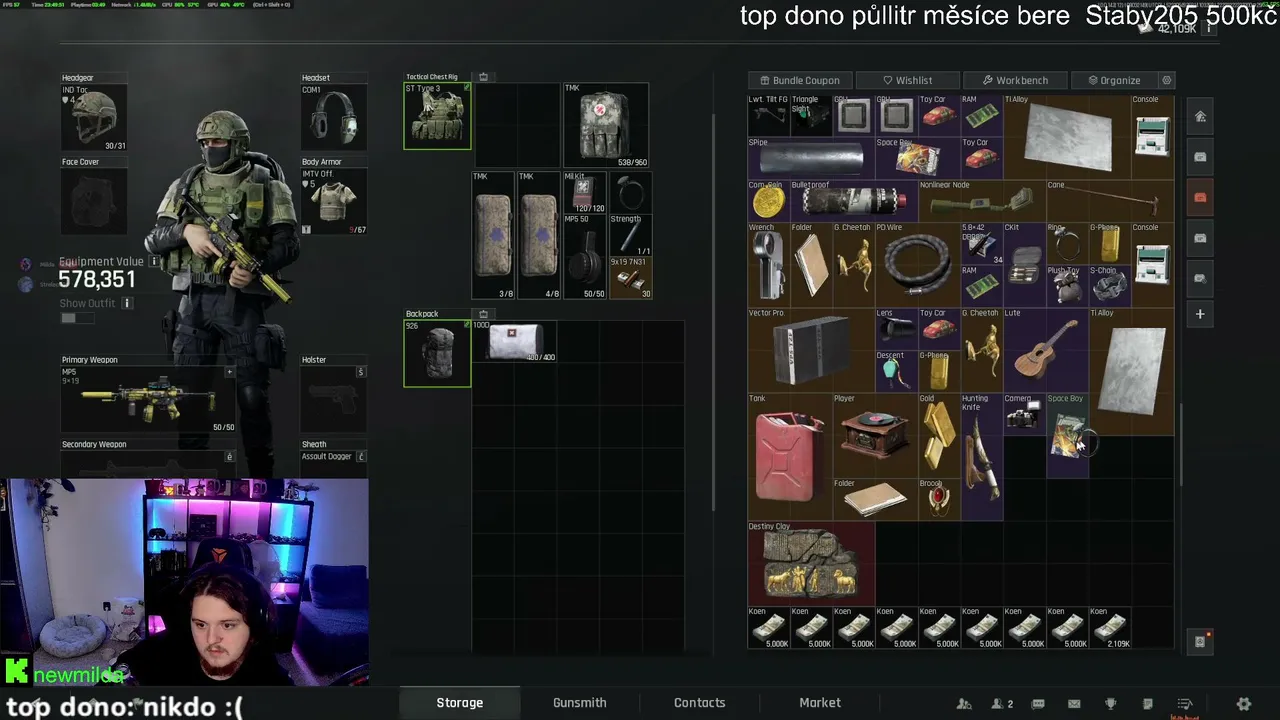Select the red Tank fuel canister
Screen dimensions: 1280x720
(x=790, y=457)
